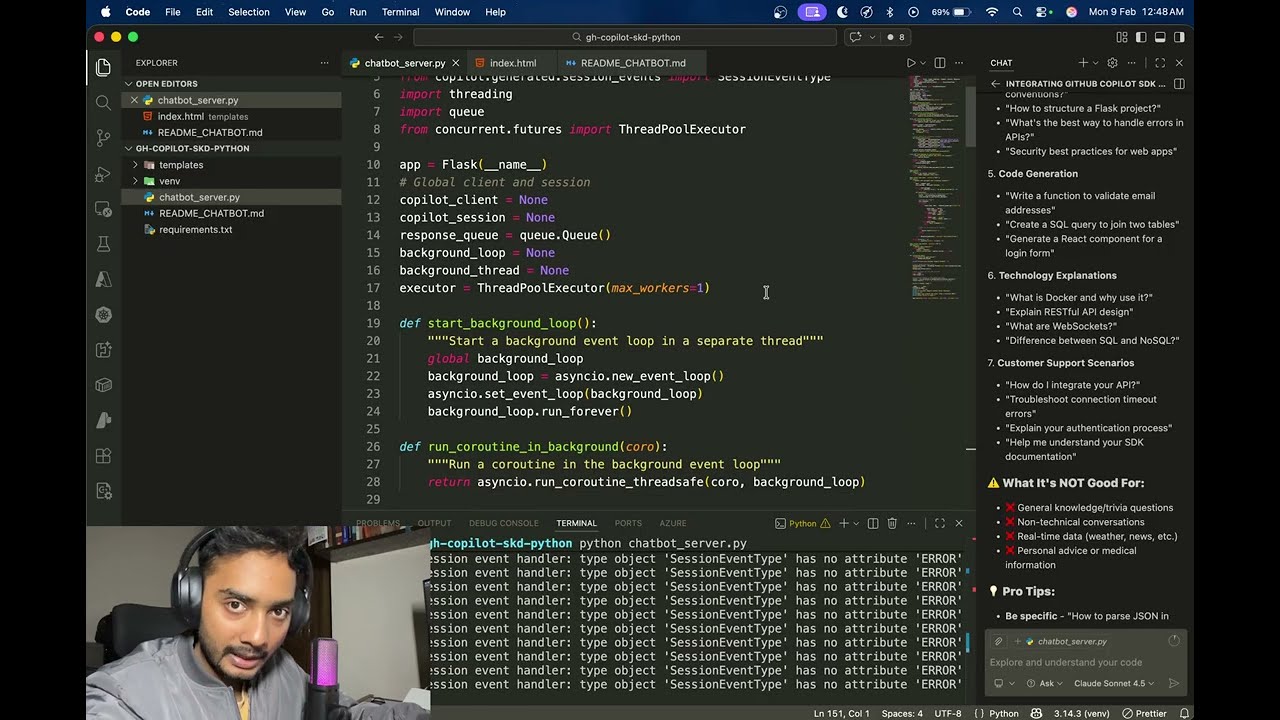The height and width of the screenshot is (720, 1280).
Task: Open the PORTS panel tab
Action: (x=628, y=523)
